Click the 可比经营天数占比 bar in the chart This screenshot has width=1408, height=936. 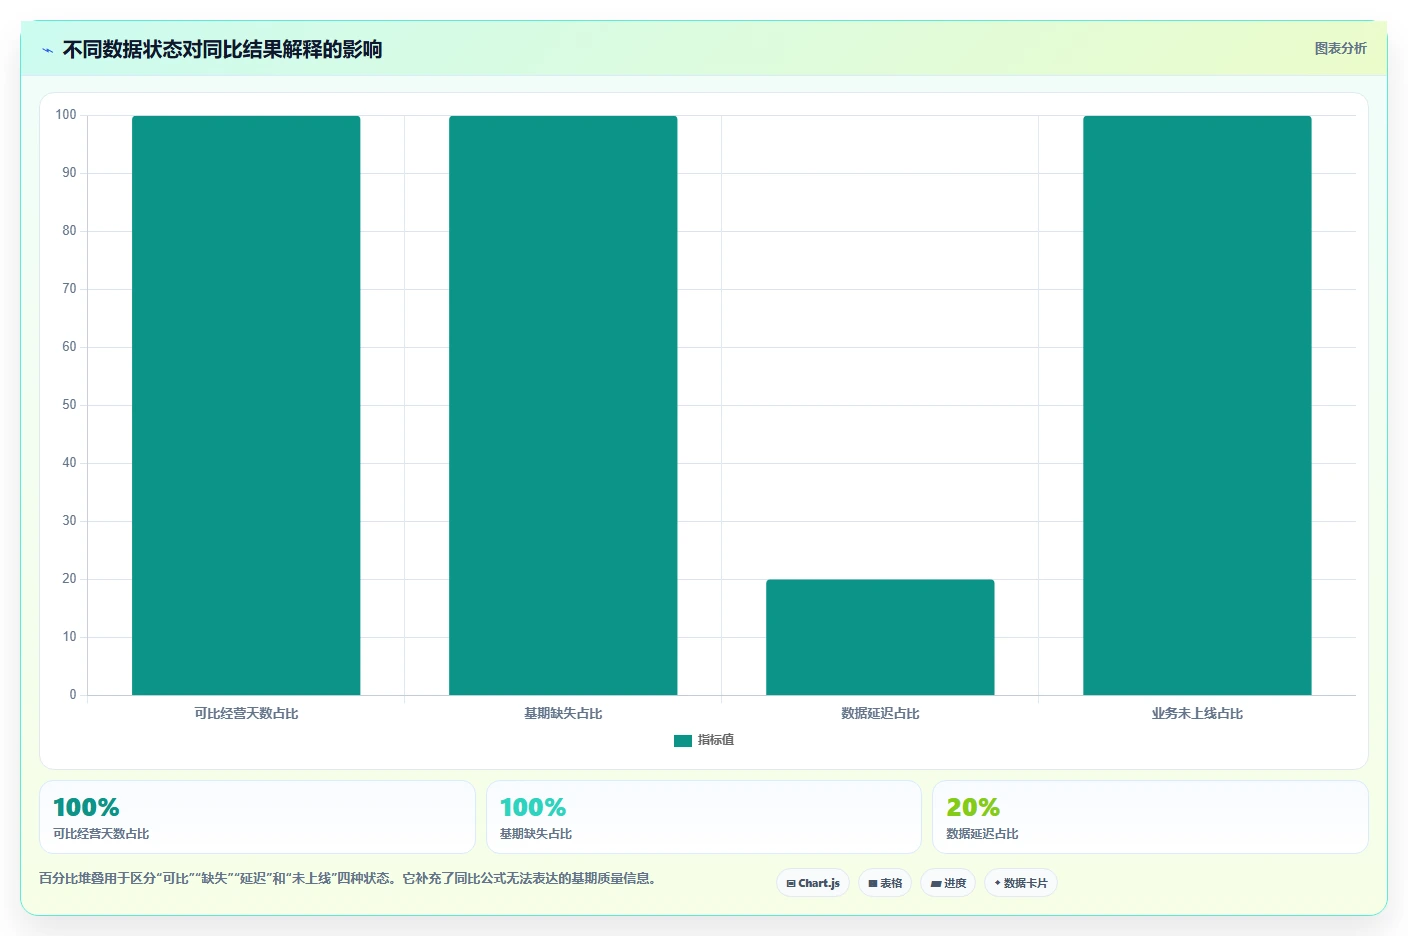tap(246, 405)
